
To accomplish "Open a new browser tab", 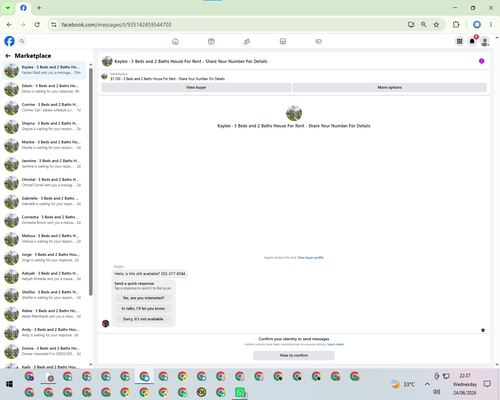I will [x=39, y=8].
